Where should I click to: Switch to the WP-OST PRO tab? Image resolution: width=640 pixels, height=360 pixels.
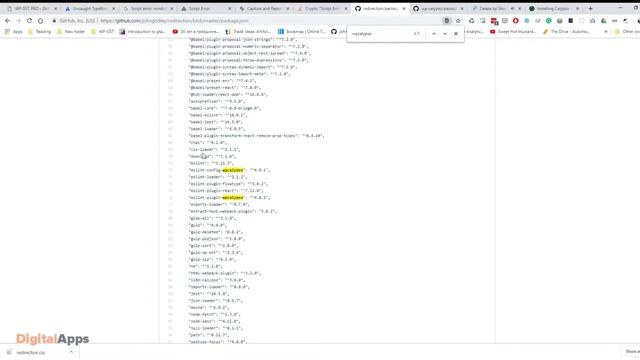point(32,8)
